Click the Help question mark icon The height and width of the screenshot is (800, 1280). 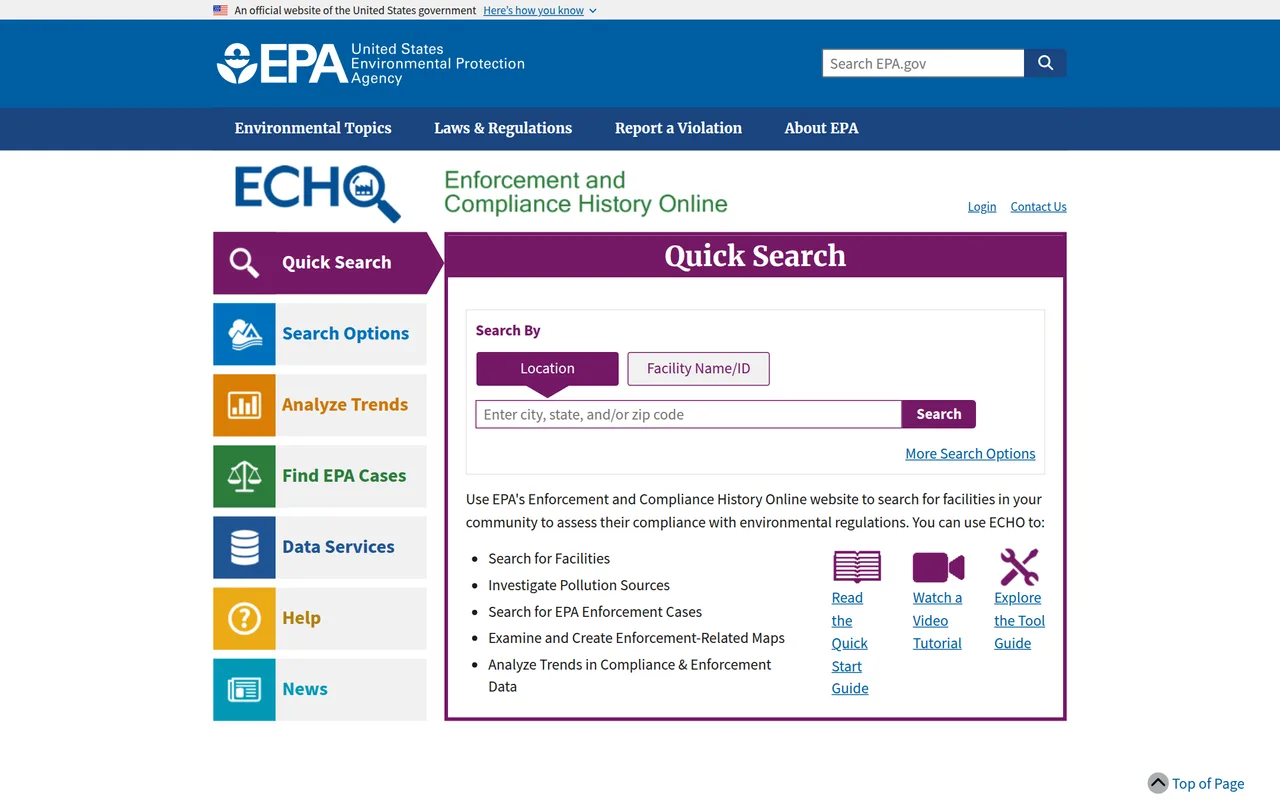[244, 618]
